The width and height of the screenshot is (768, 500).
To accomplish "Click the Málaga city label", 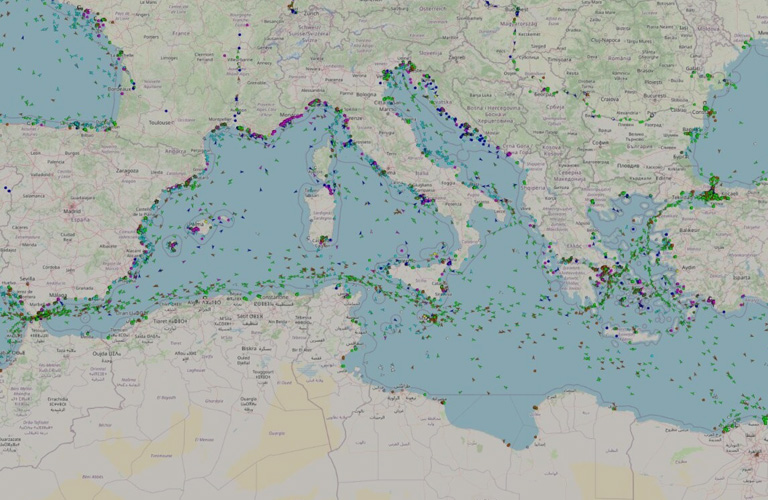I will [x=58, y=295].
